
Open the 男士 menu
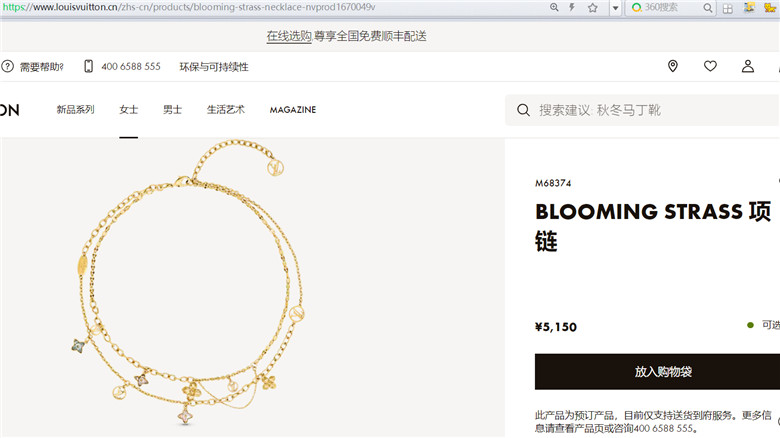point(172,110)
